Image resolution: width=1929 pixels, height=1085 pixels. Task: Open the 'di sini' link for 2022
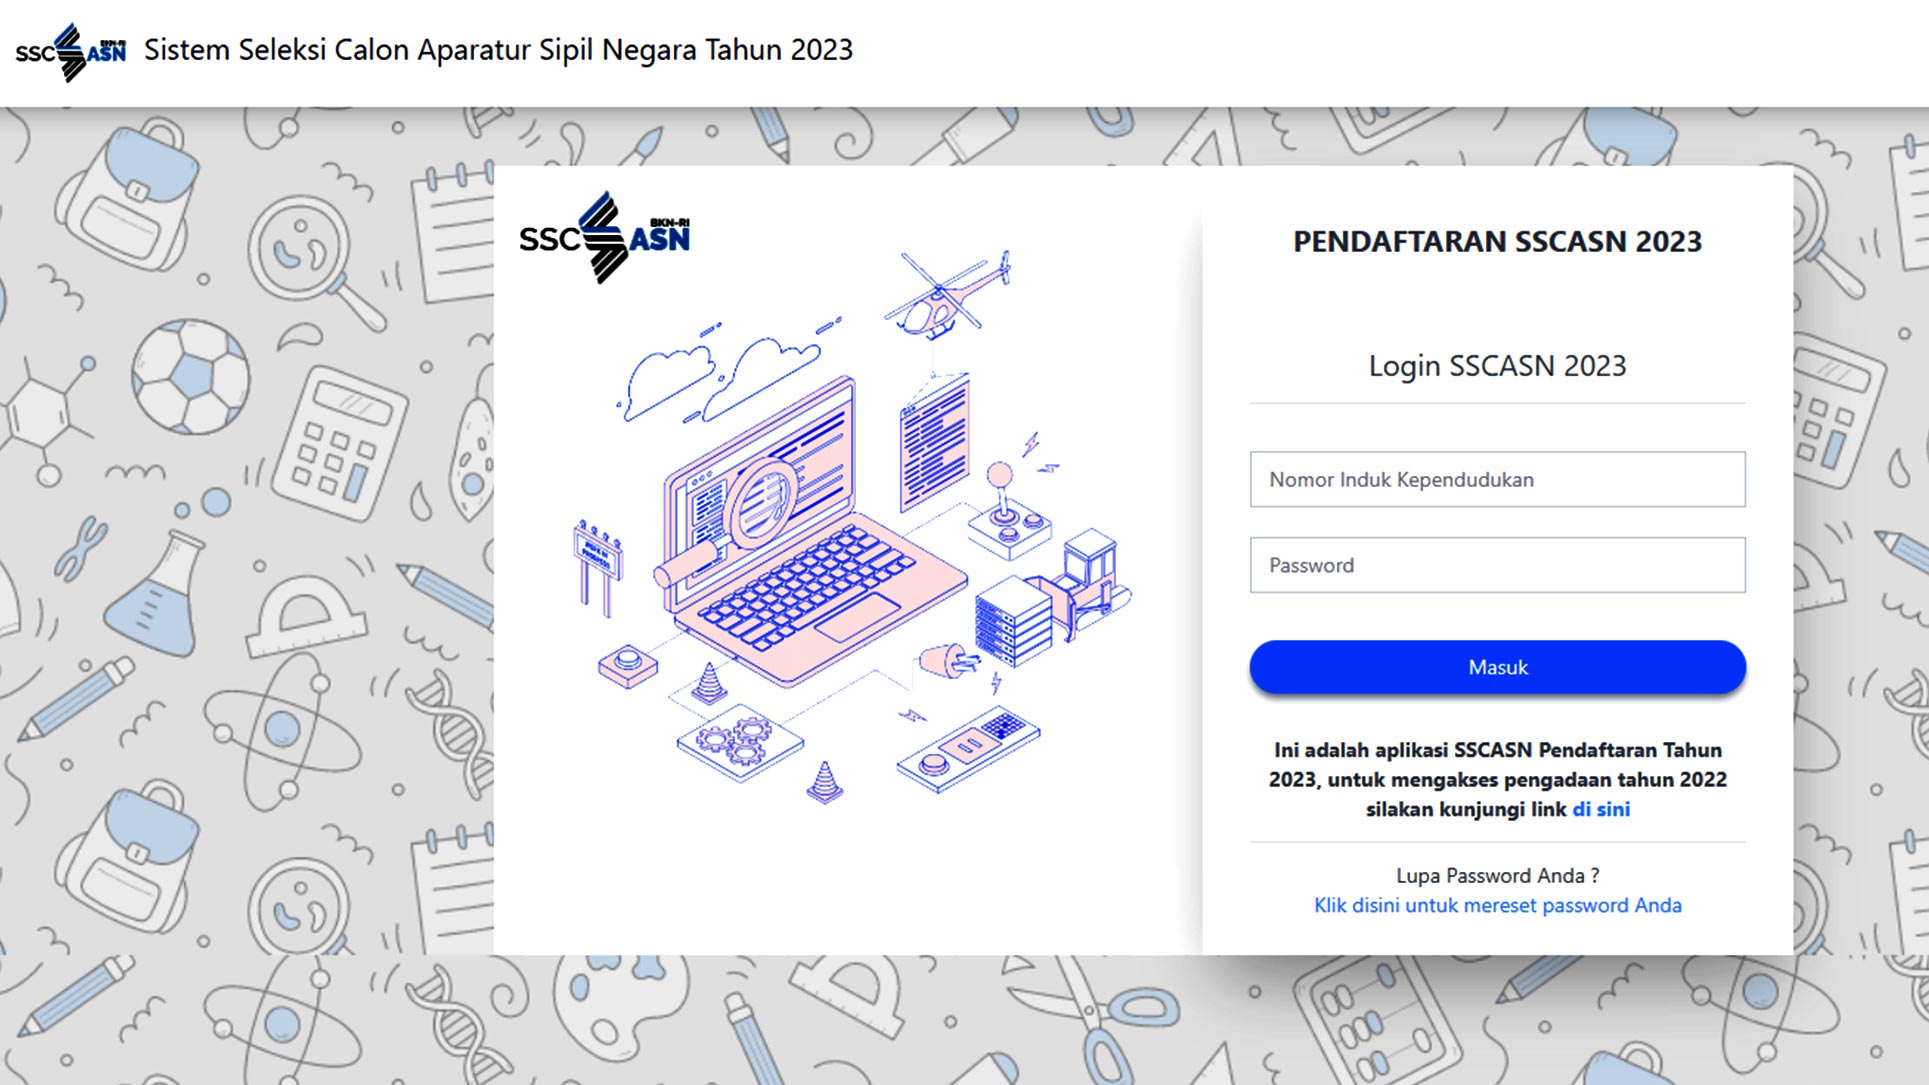click(x=1601, y=809)
